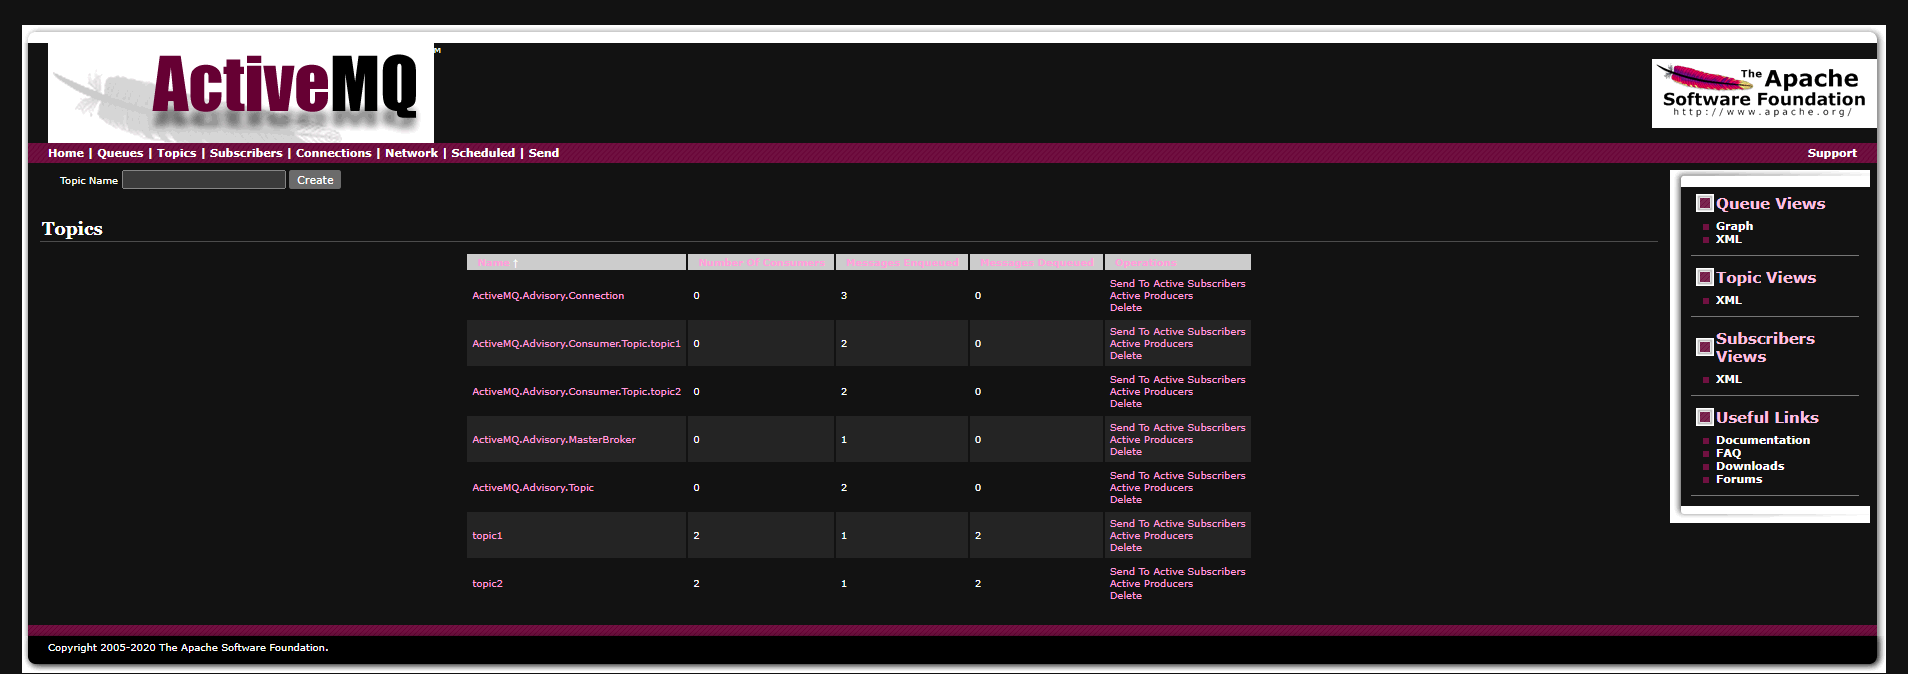Delete link in the topic2 row
This screenshot has width=1908, height=674.
tap(1126, 596)
